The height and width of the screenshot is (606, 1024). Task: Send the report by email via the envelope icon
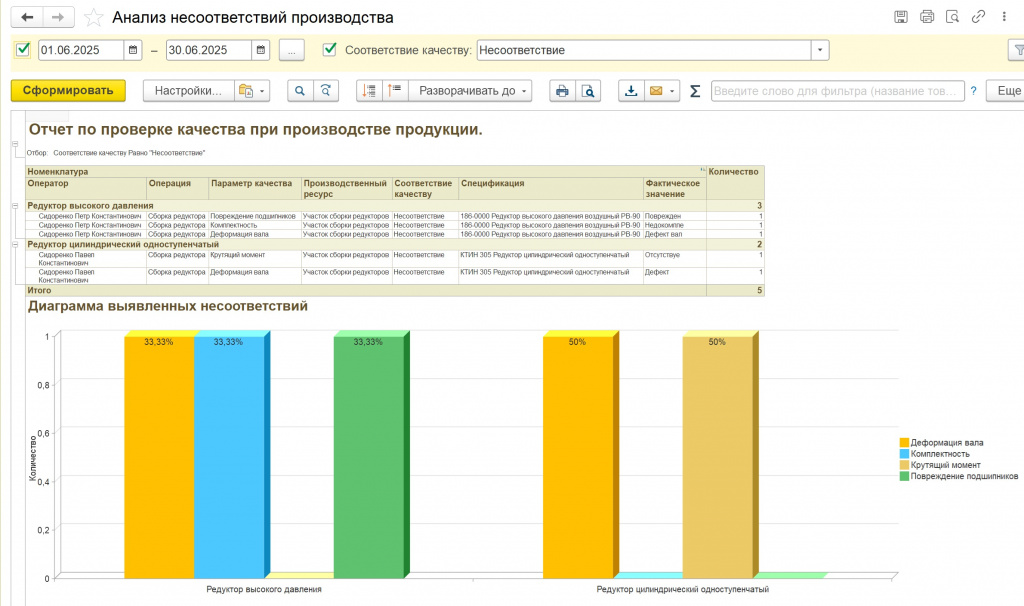coord(656,91)
